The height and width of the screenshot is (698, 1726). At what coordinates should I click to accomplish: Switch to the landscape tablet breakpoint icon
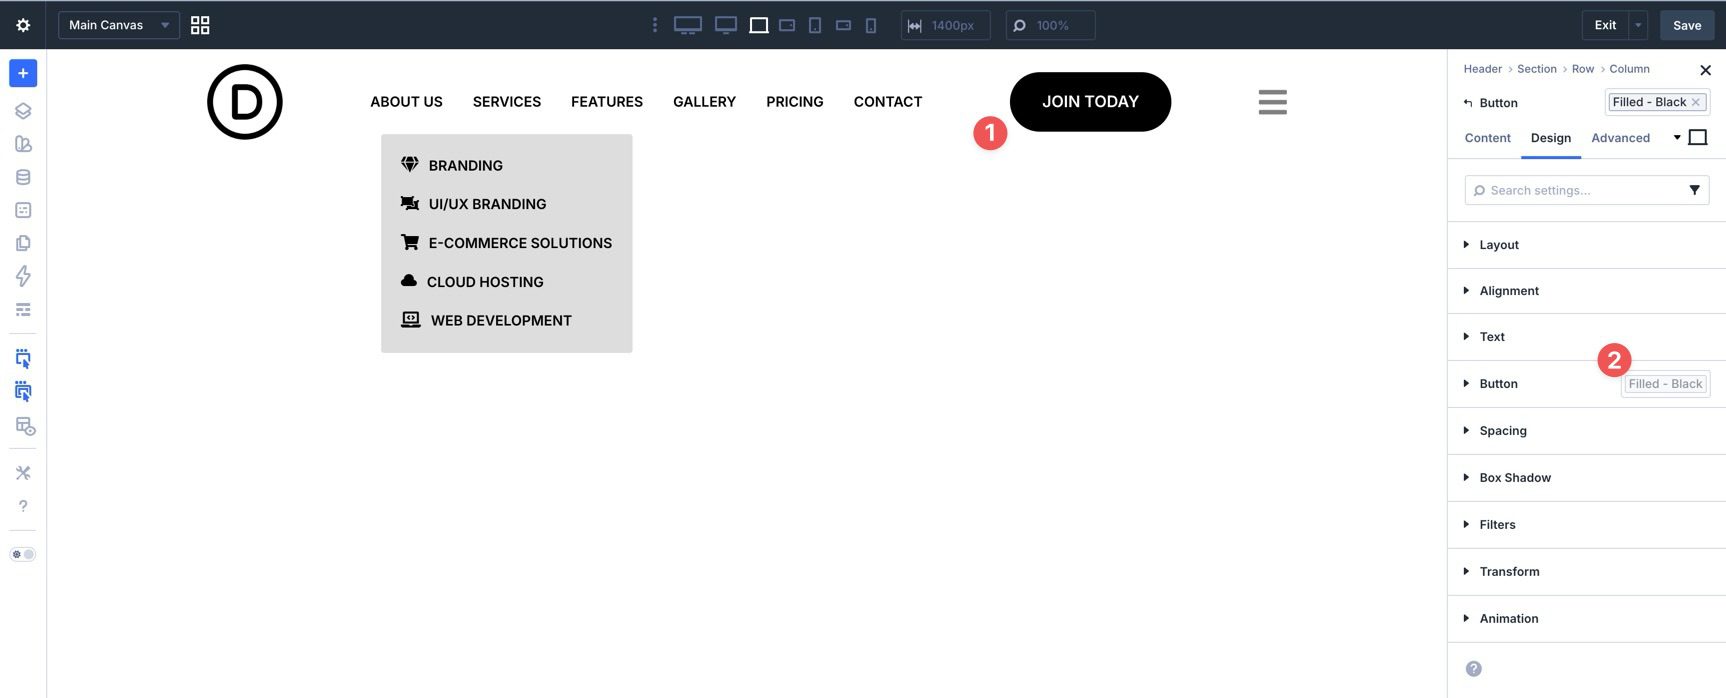pyautogui.click(x=787, y=25)
